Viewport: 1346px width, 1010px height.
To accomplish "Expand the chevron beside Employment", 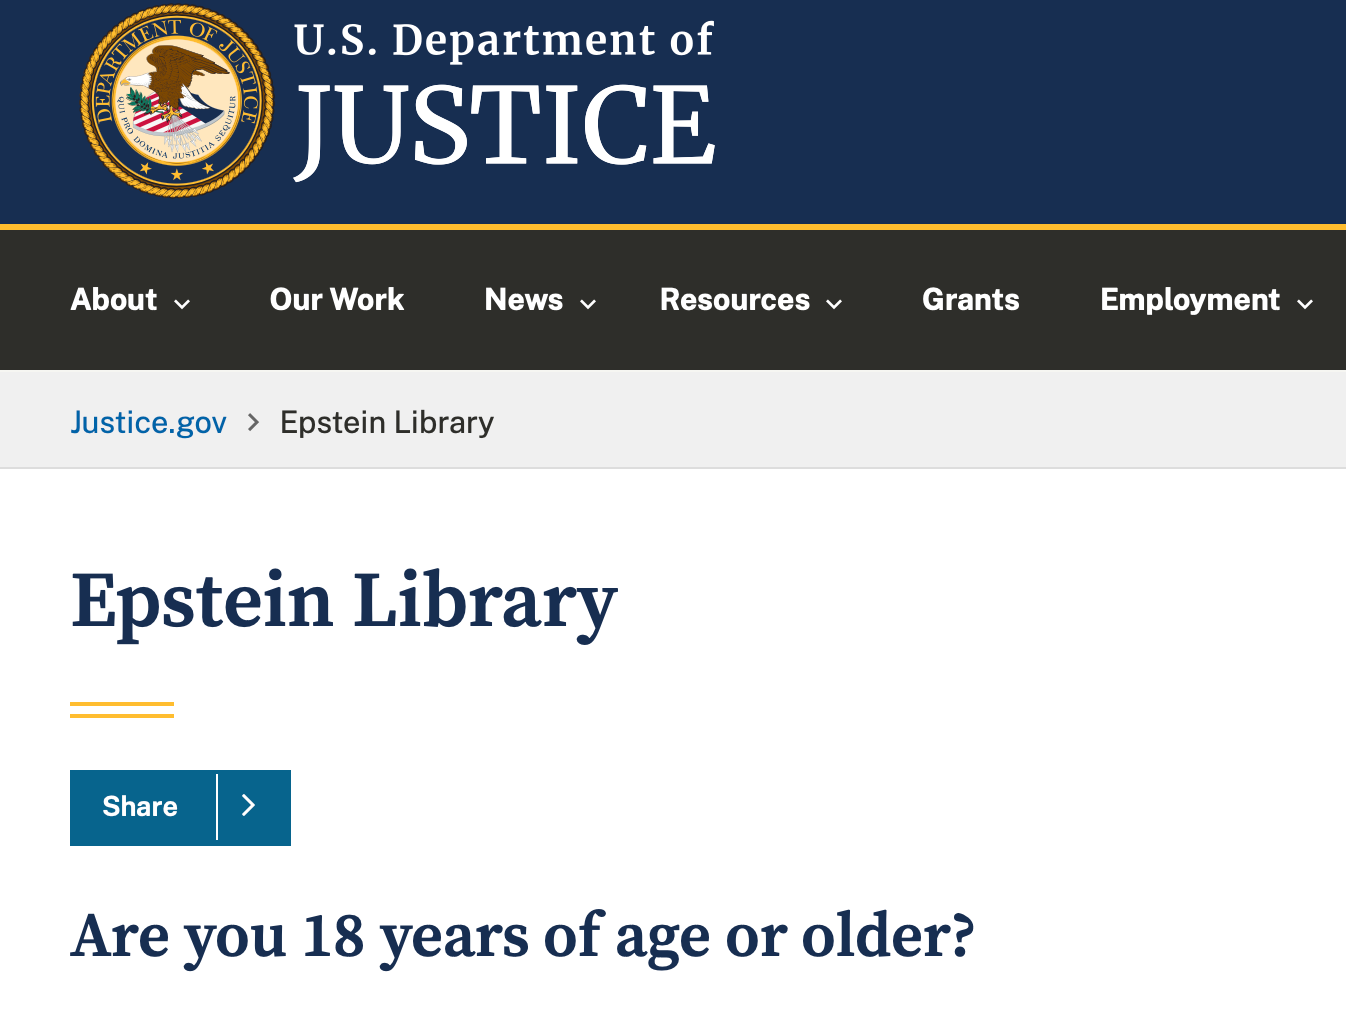I will pos(1305,304).
